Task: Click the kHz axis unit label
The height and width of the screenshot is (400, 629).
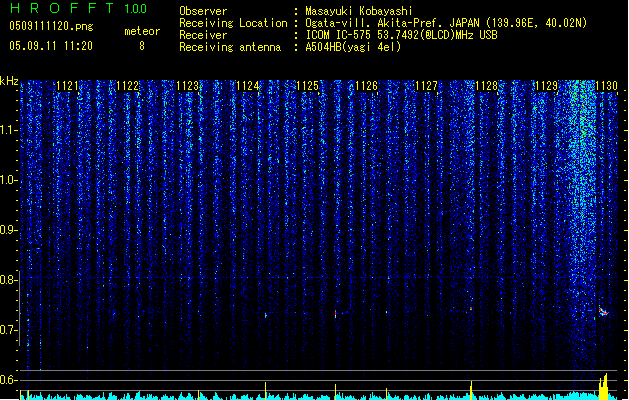Action: coord(9,81)
